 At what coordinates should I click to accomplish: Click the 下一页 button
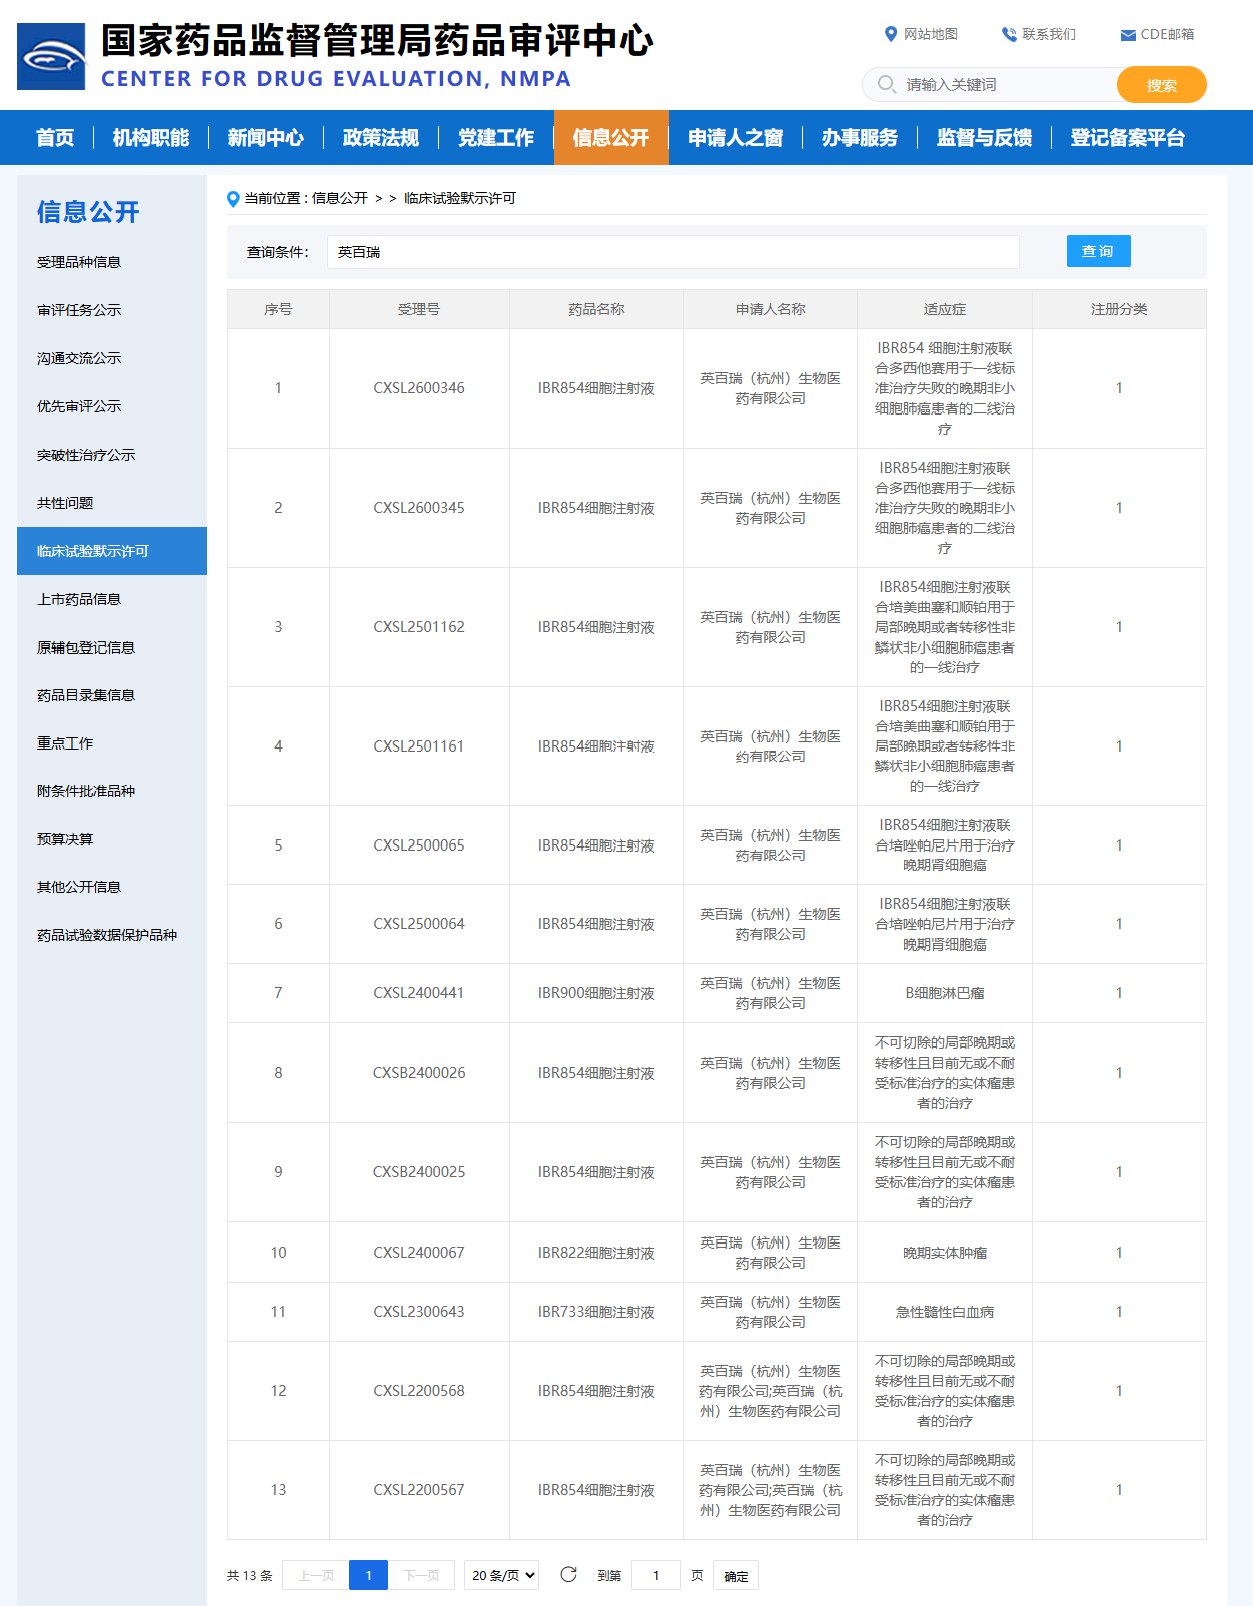point(421,1575)
